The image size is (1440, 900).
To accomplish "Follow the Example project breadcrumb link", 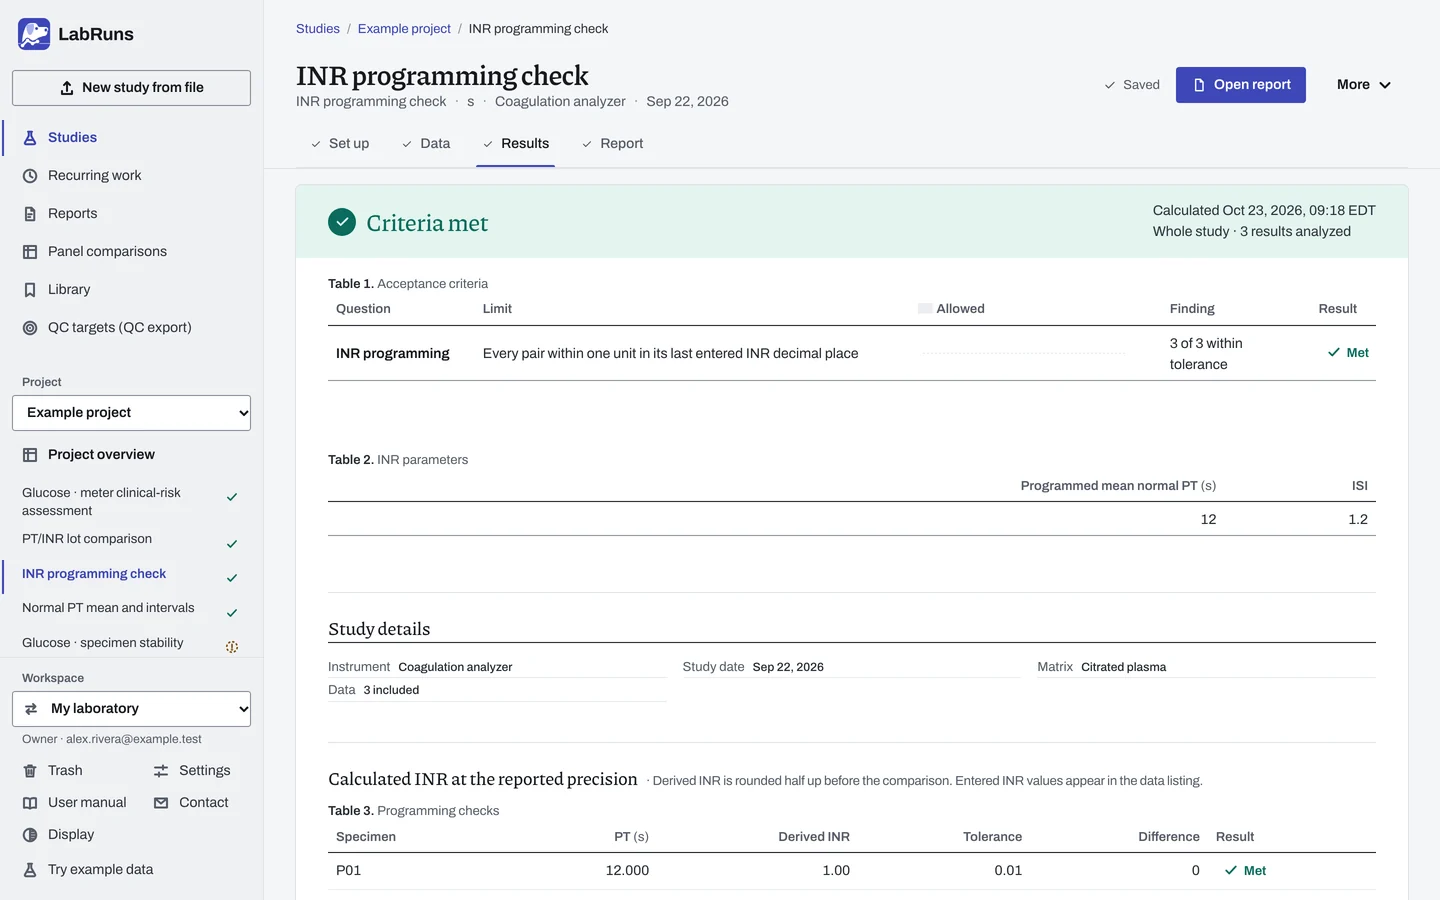I will pos(404,29).
